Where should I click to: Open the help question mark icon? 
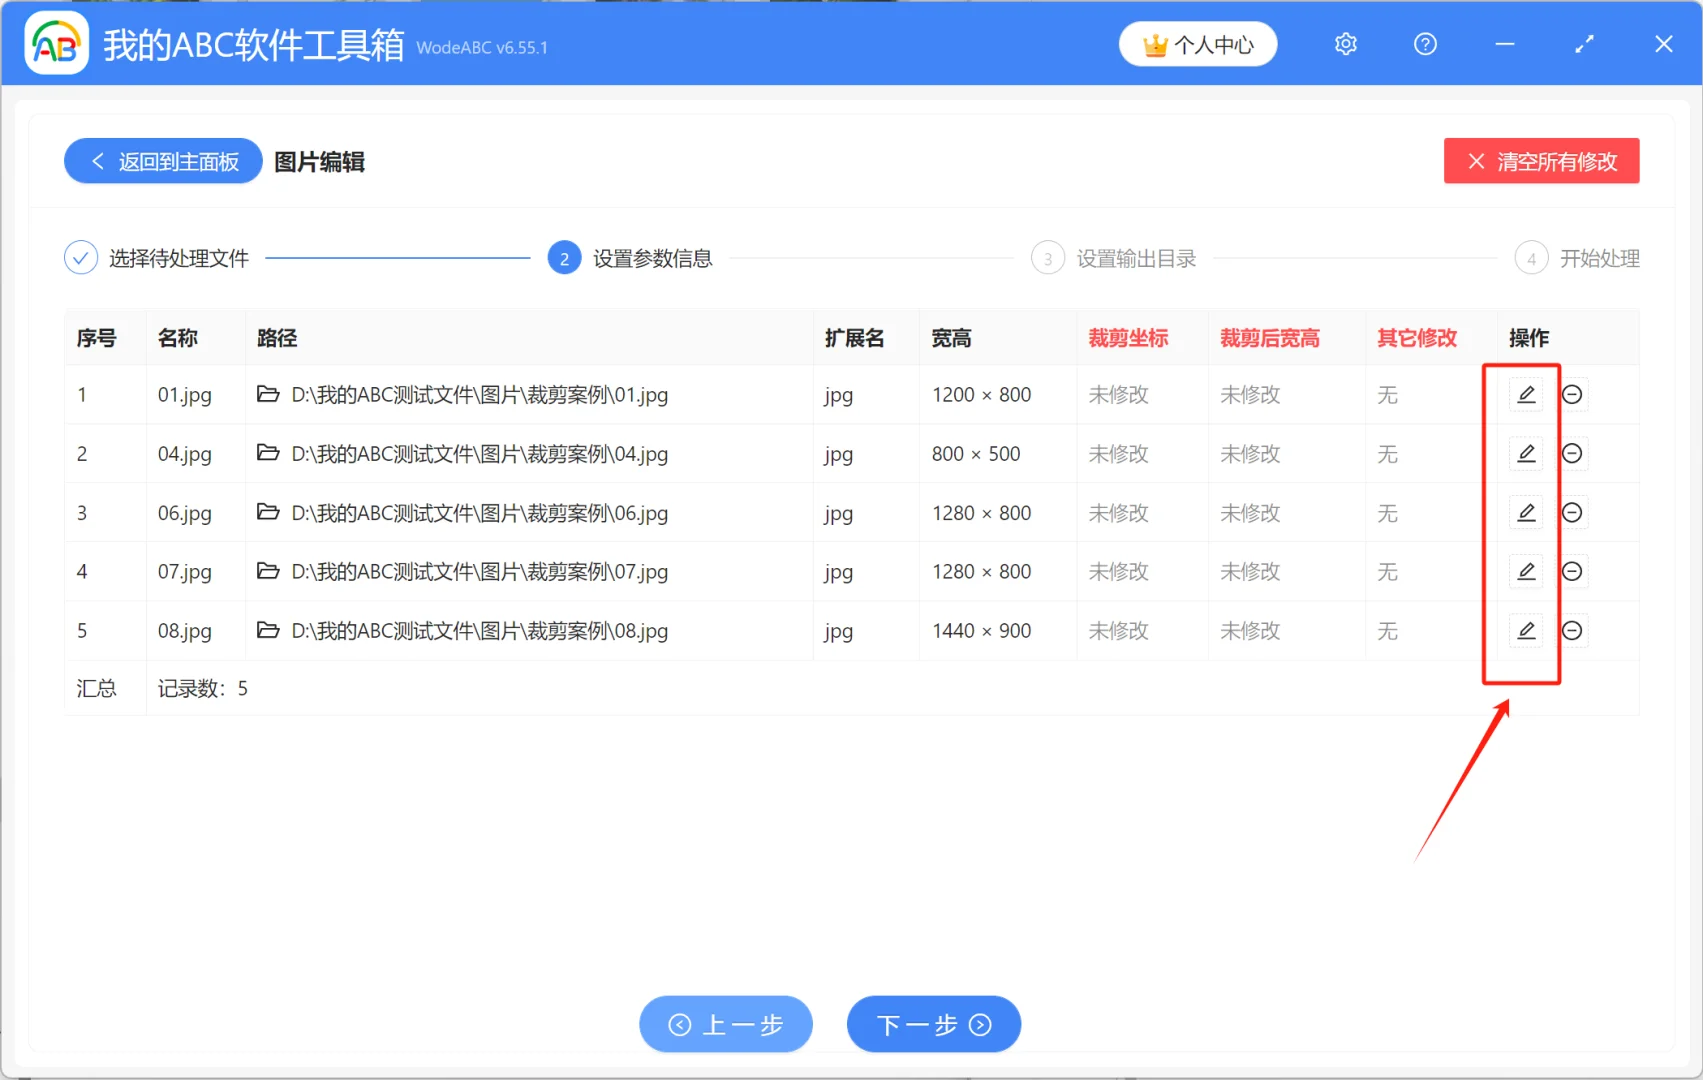pyautogui.click(x=1424, y=44)
